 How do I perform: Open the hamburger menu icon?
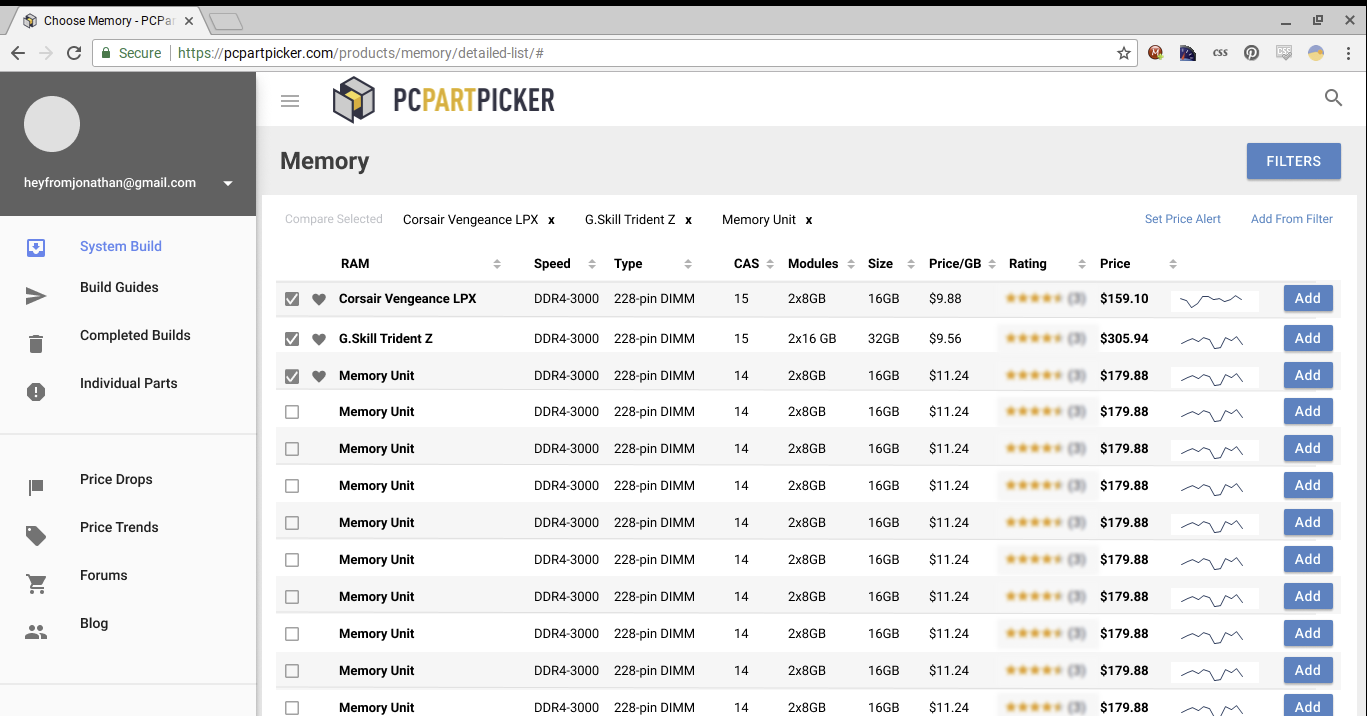pyautogui.click(x=290, y=101)
